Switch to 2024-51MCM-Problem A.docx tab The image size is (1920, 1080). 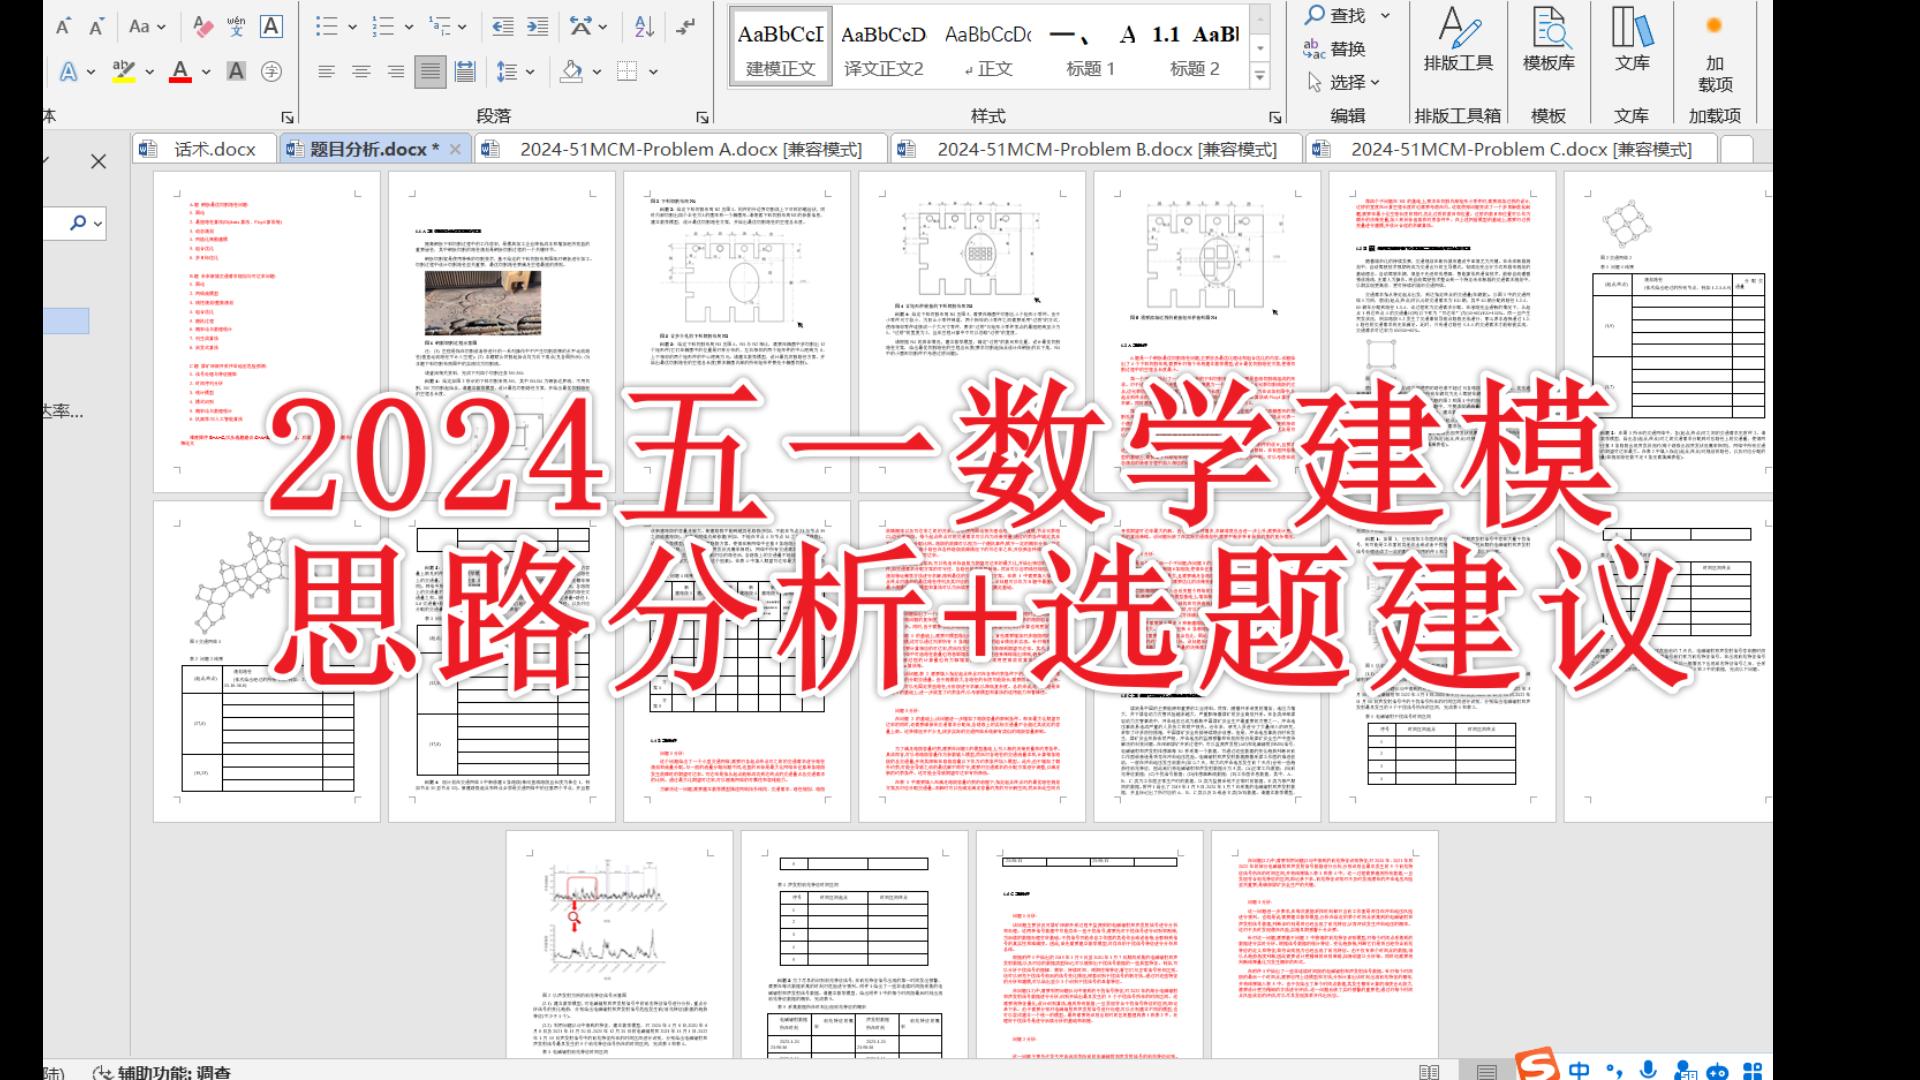click(681, 149)
